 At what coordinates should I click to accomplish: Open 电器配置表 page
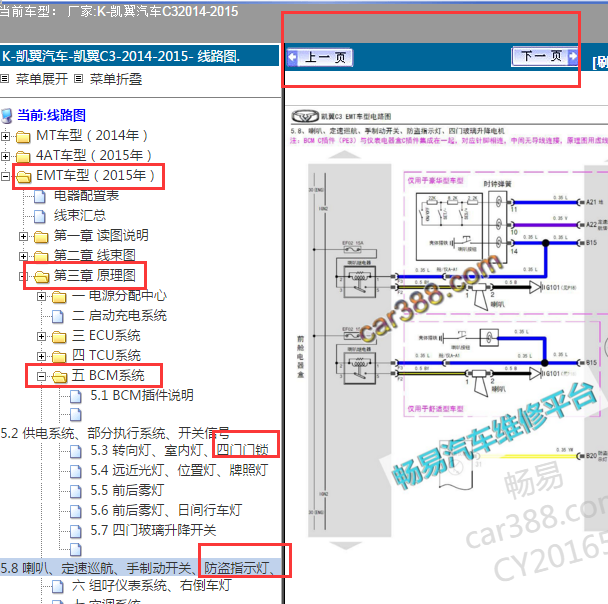coord(86,196)
